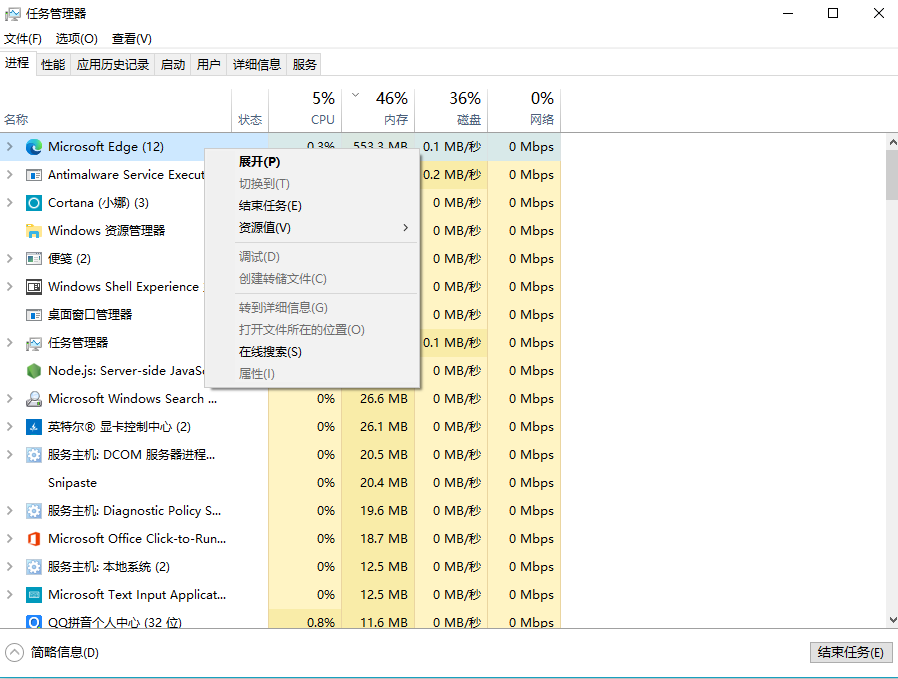Sort by the 名称 column header

click(116, 110)
